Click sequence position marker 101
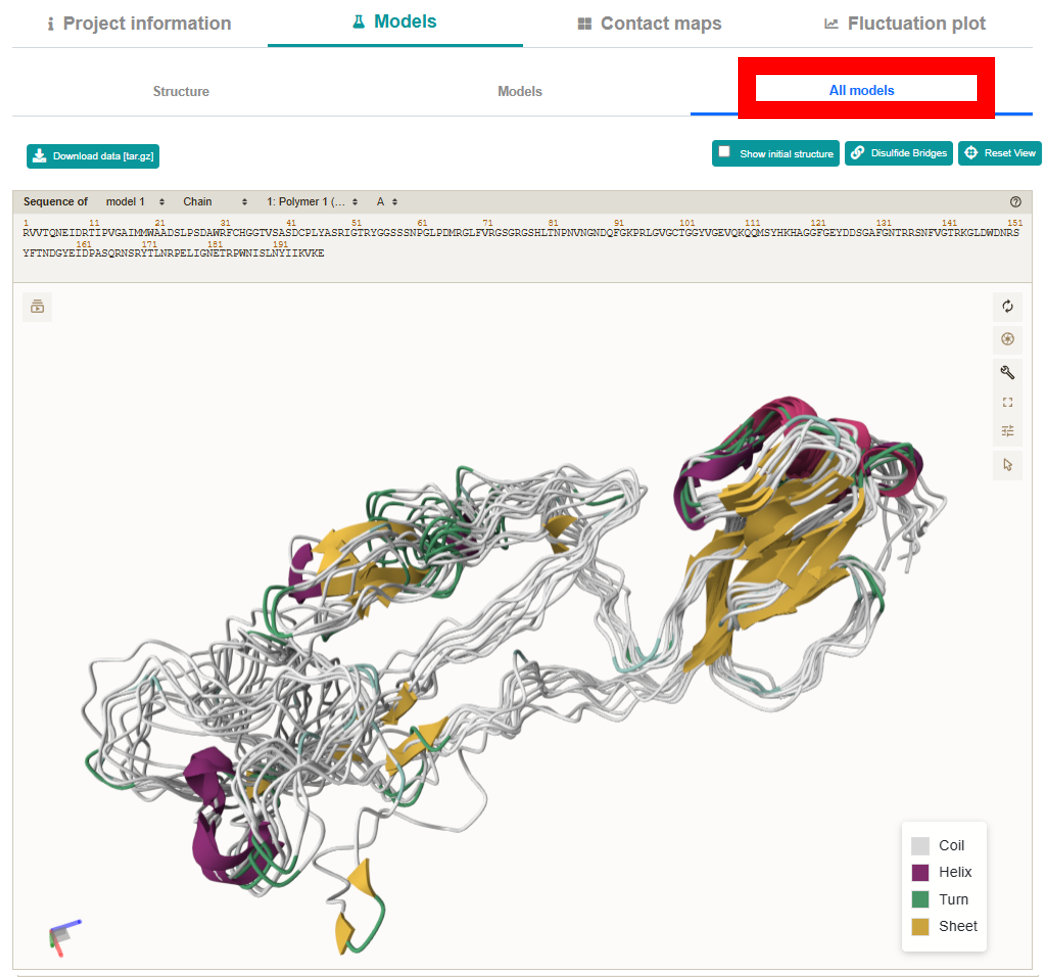 click(x=687, y=223)
